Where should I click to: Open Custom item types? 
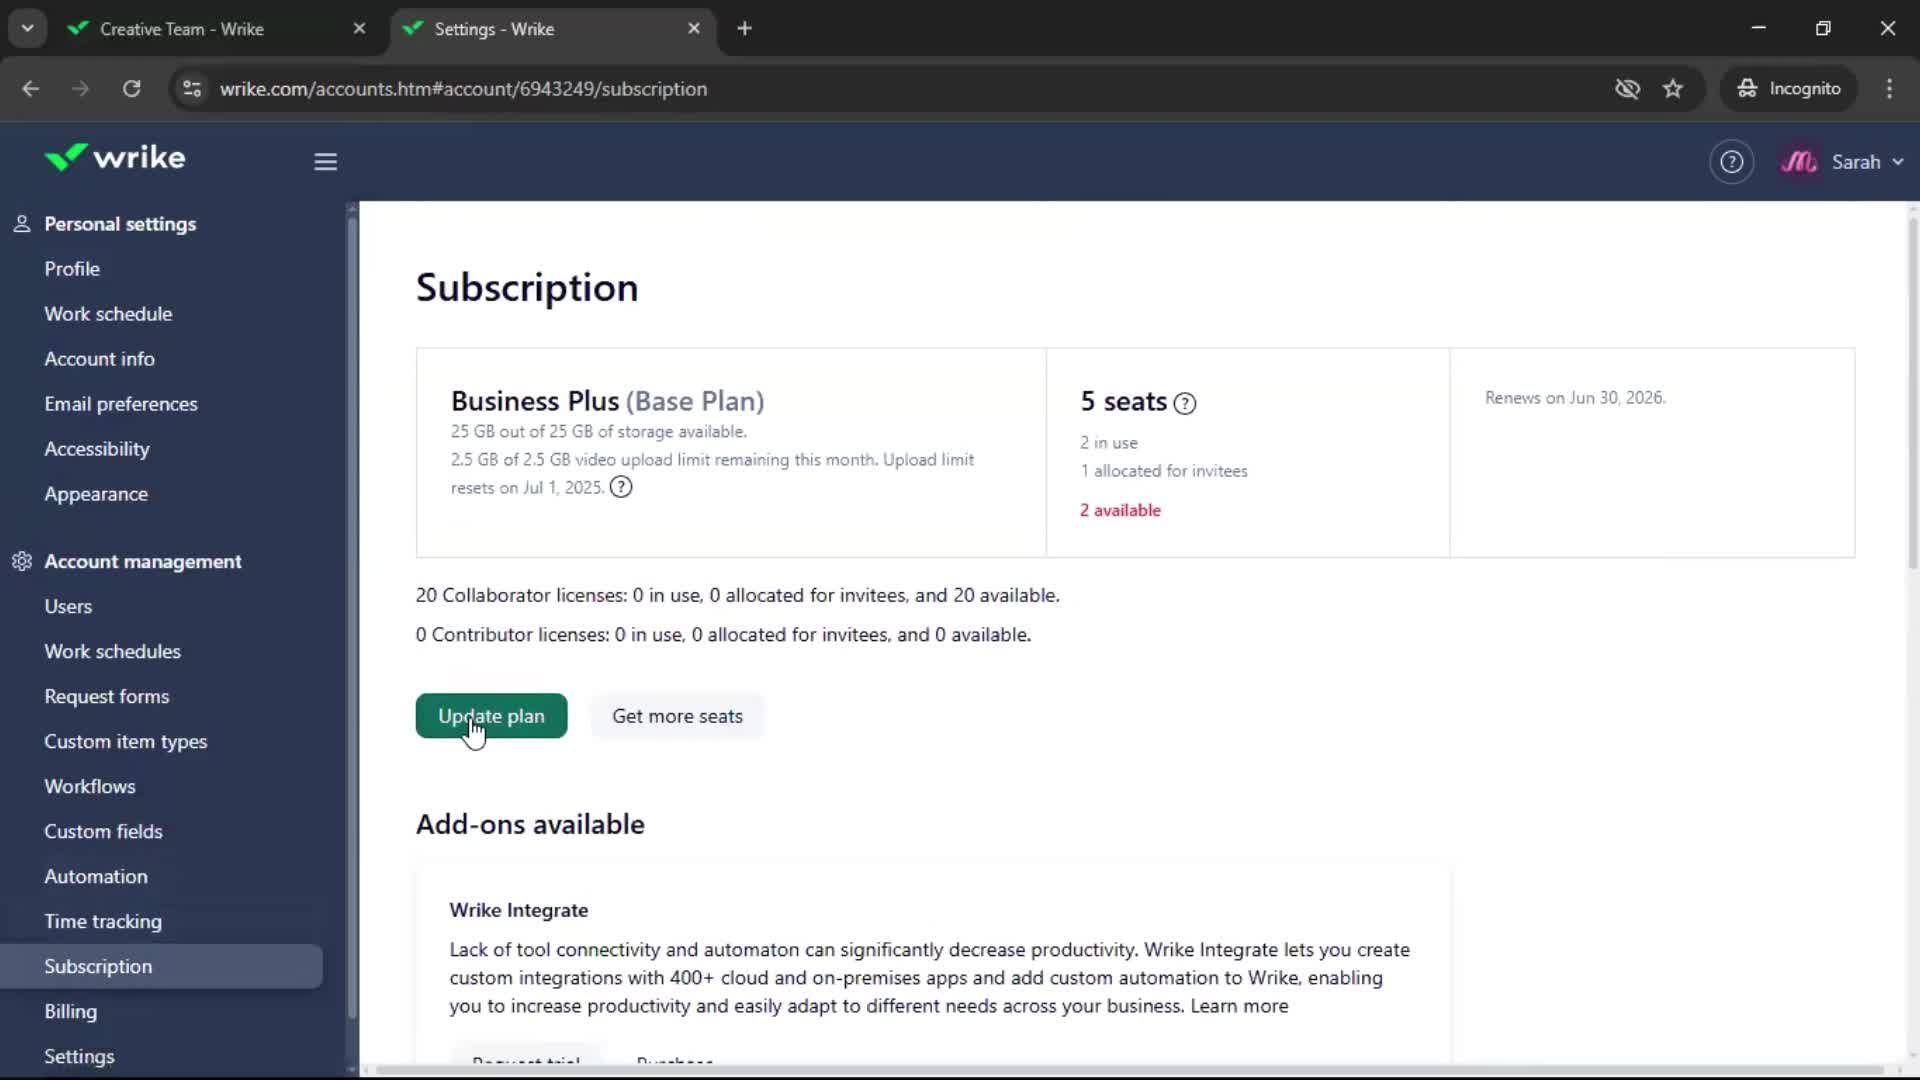[126, 741]
